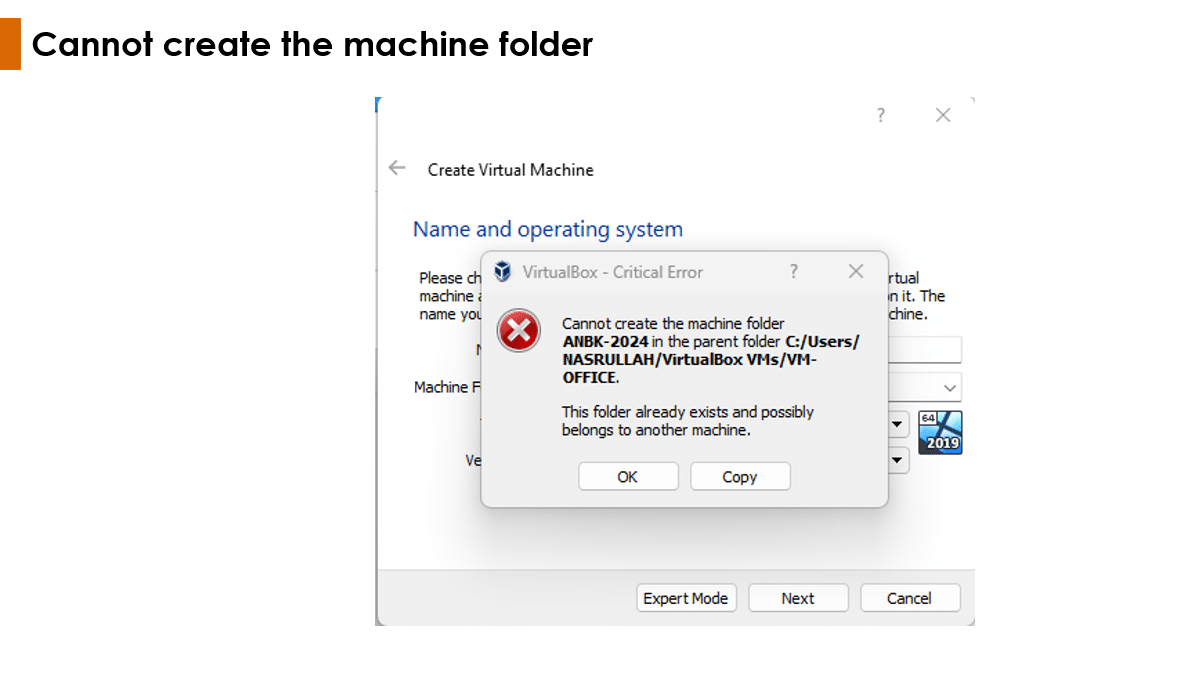Click the VirtualBox cube icon in dialog title

click(502, 272)
